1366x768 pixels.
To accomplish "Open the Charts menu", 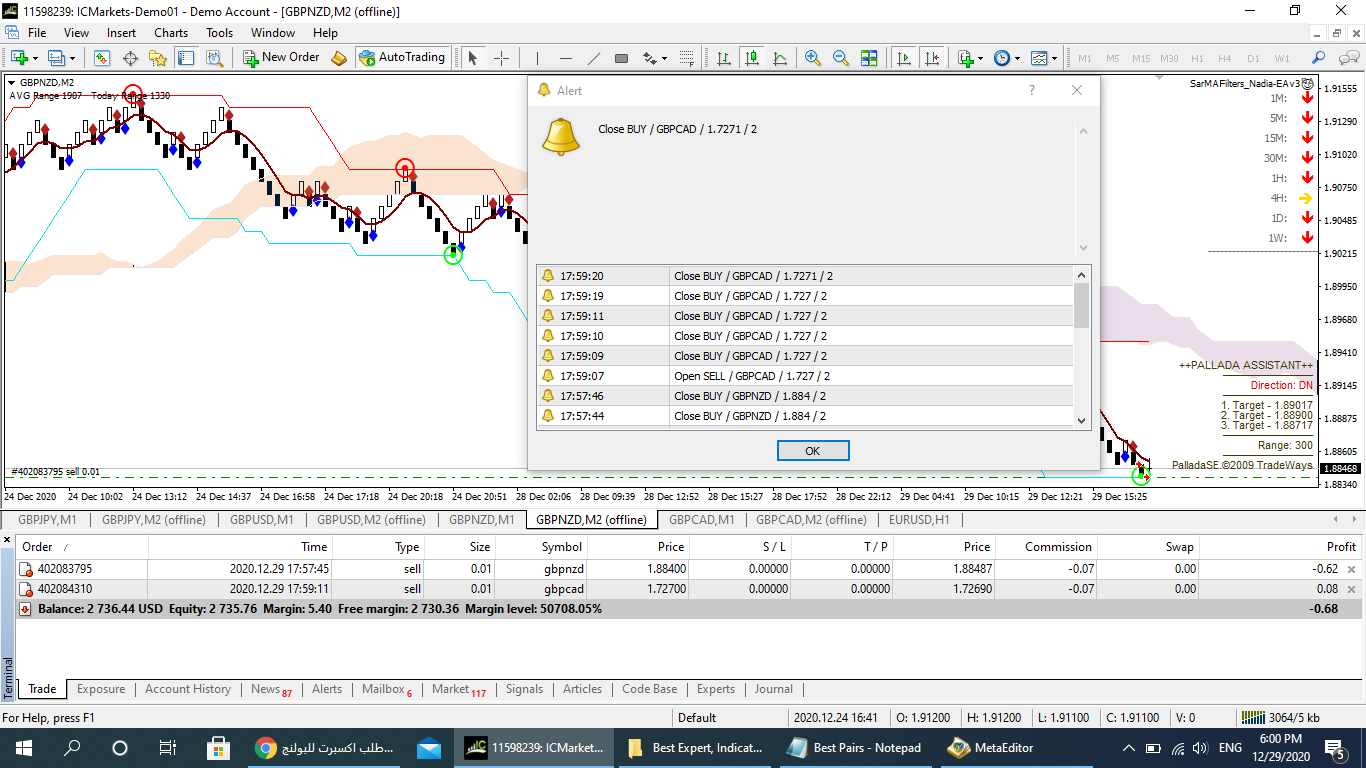I will tap(171, 33).
